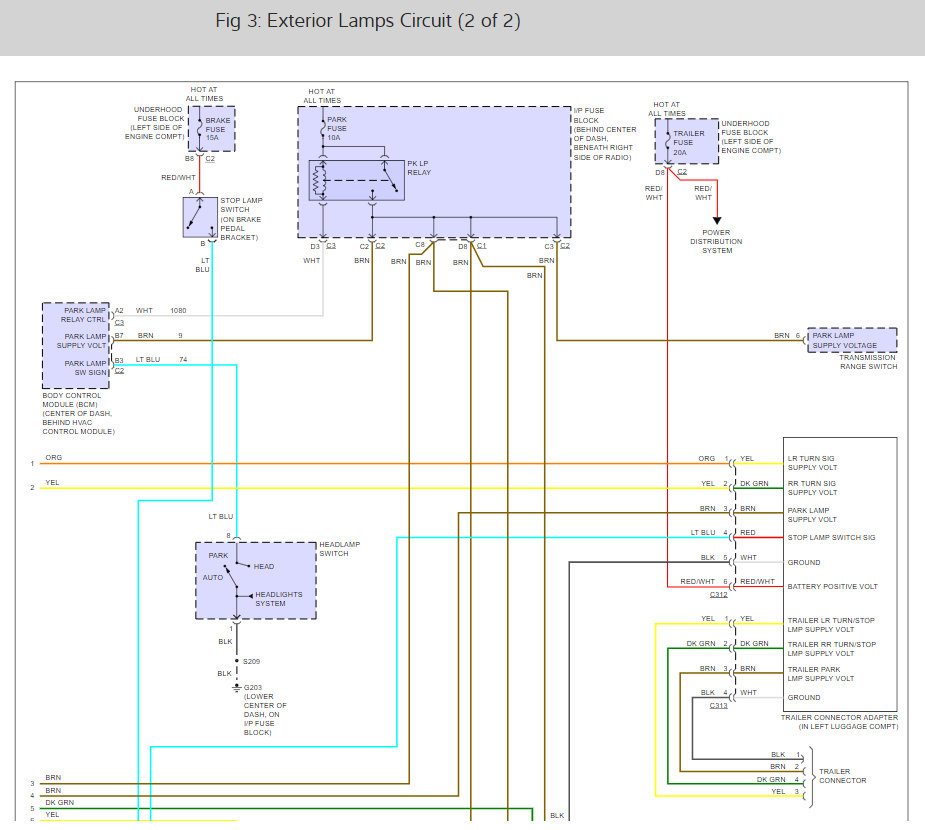Click the BRN 9 wire label

click(160, 336)
